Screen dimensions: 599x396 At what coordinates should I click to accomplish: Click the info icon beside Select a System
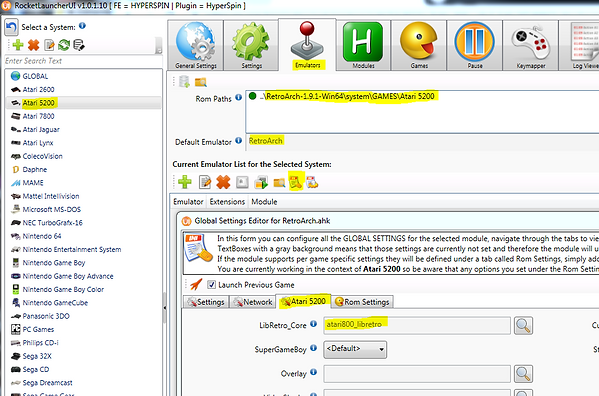[82, 26]
